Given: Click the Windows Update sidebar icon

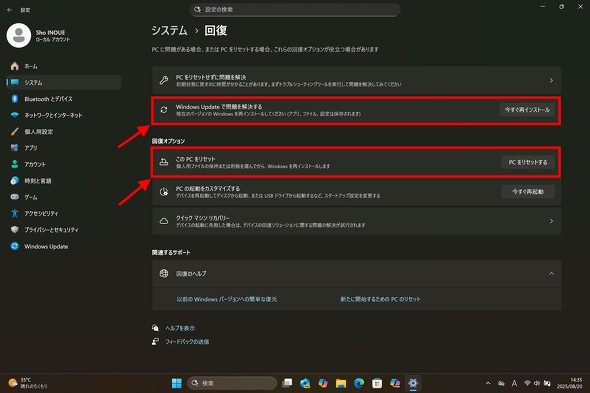Looking at the screenshot, I should 15,246.
